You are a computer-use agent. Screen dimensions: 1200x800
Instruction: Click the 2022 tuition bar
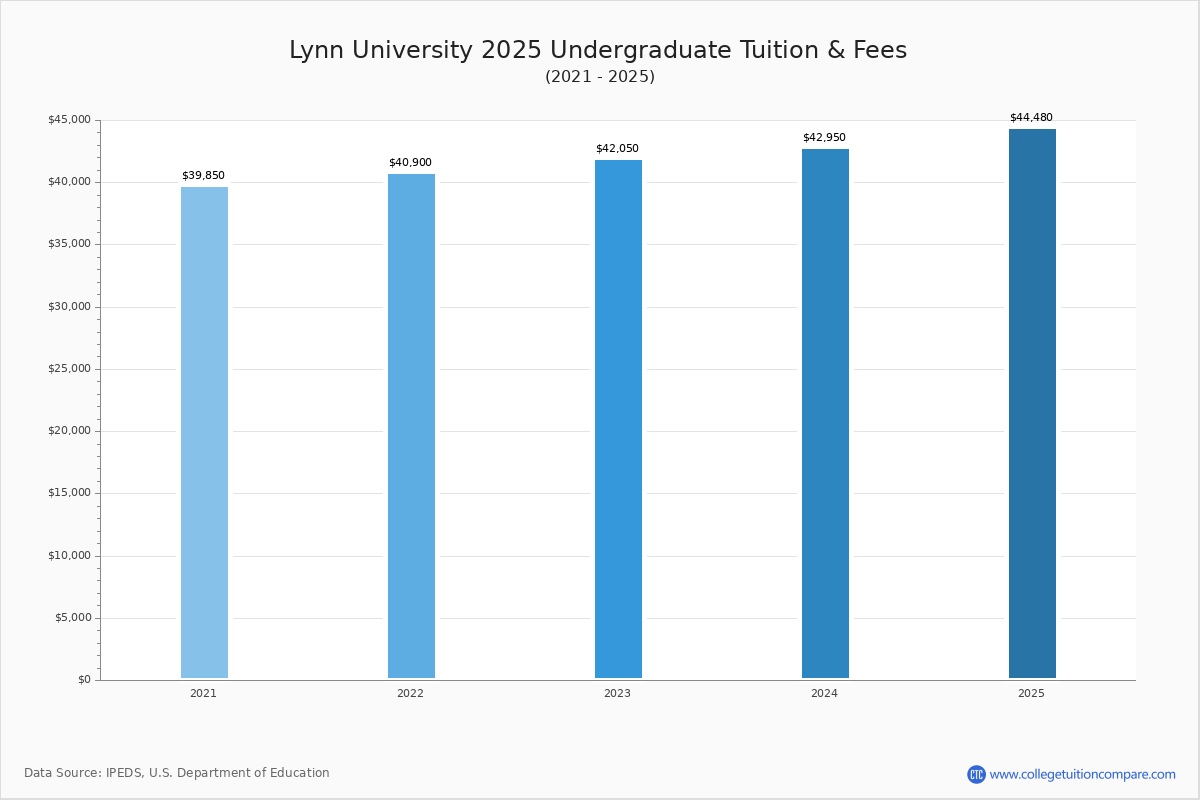411,426
